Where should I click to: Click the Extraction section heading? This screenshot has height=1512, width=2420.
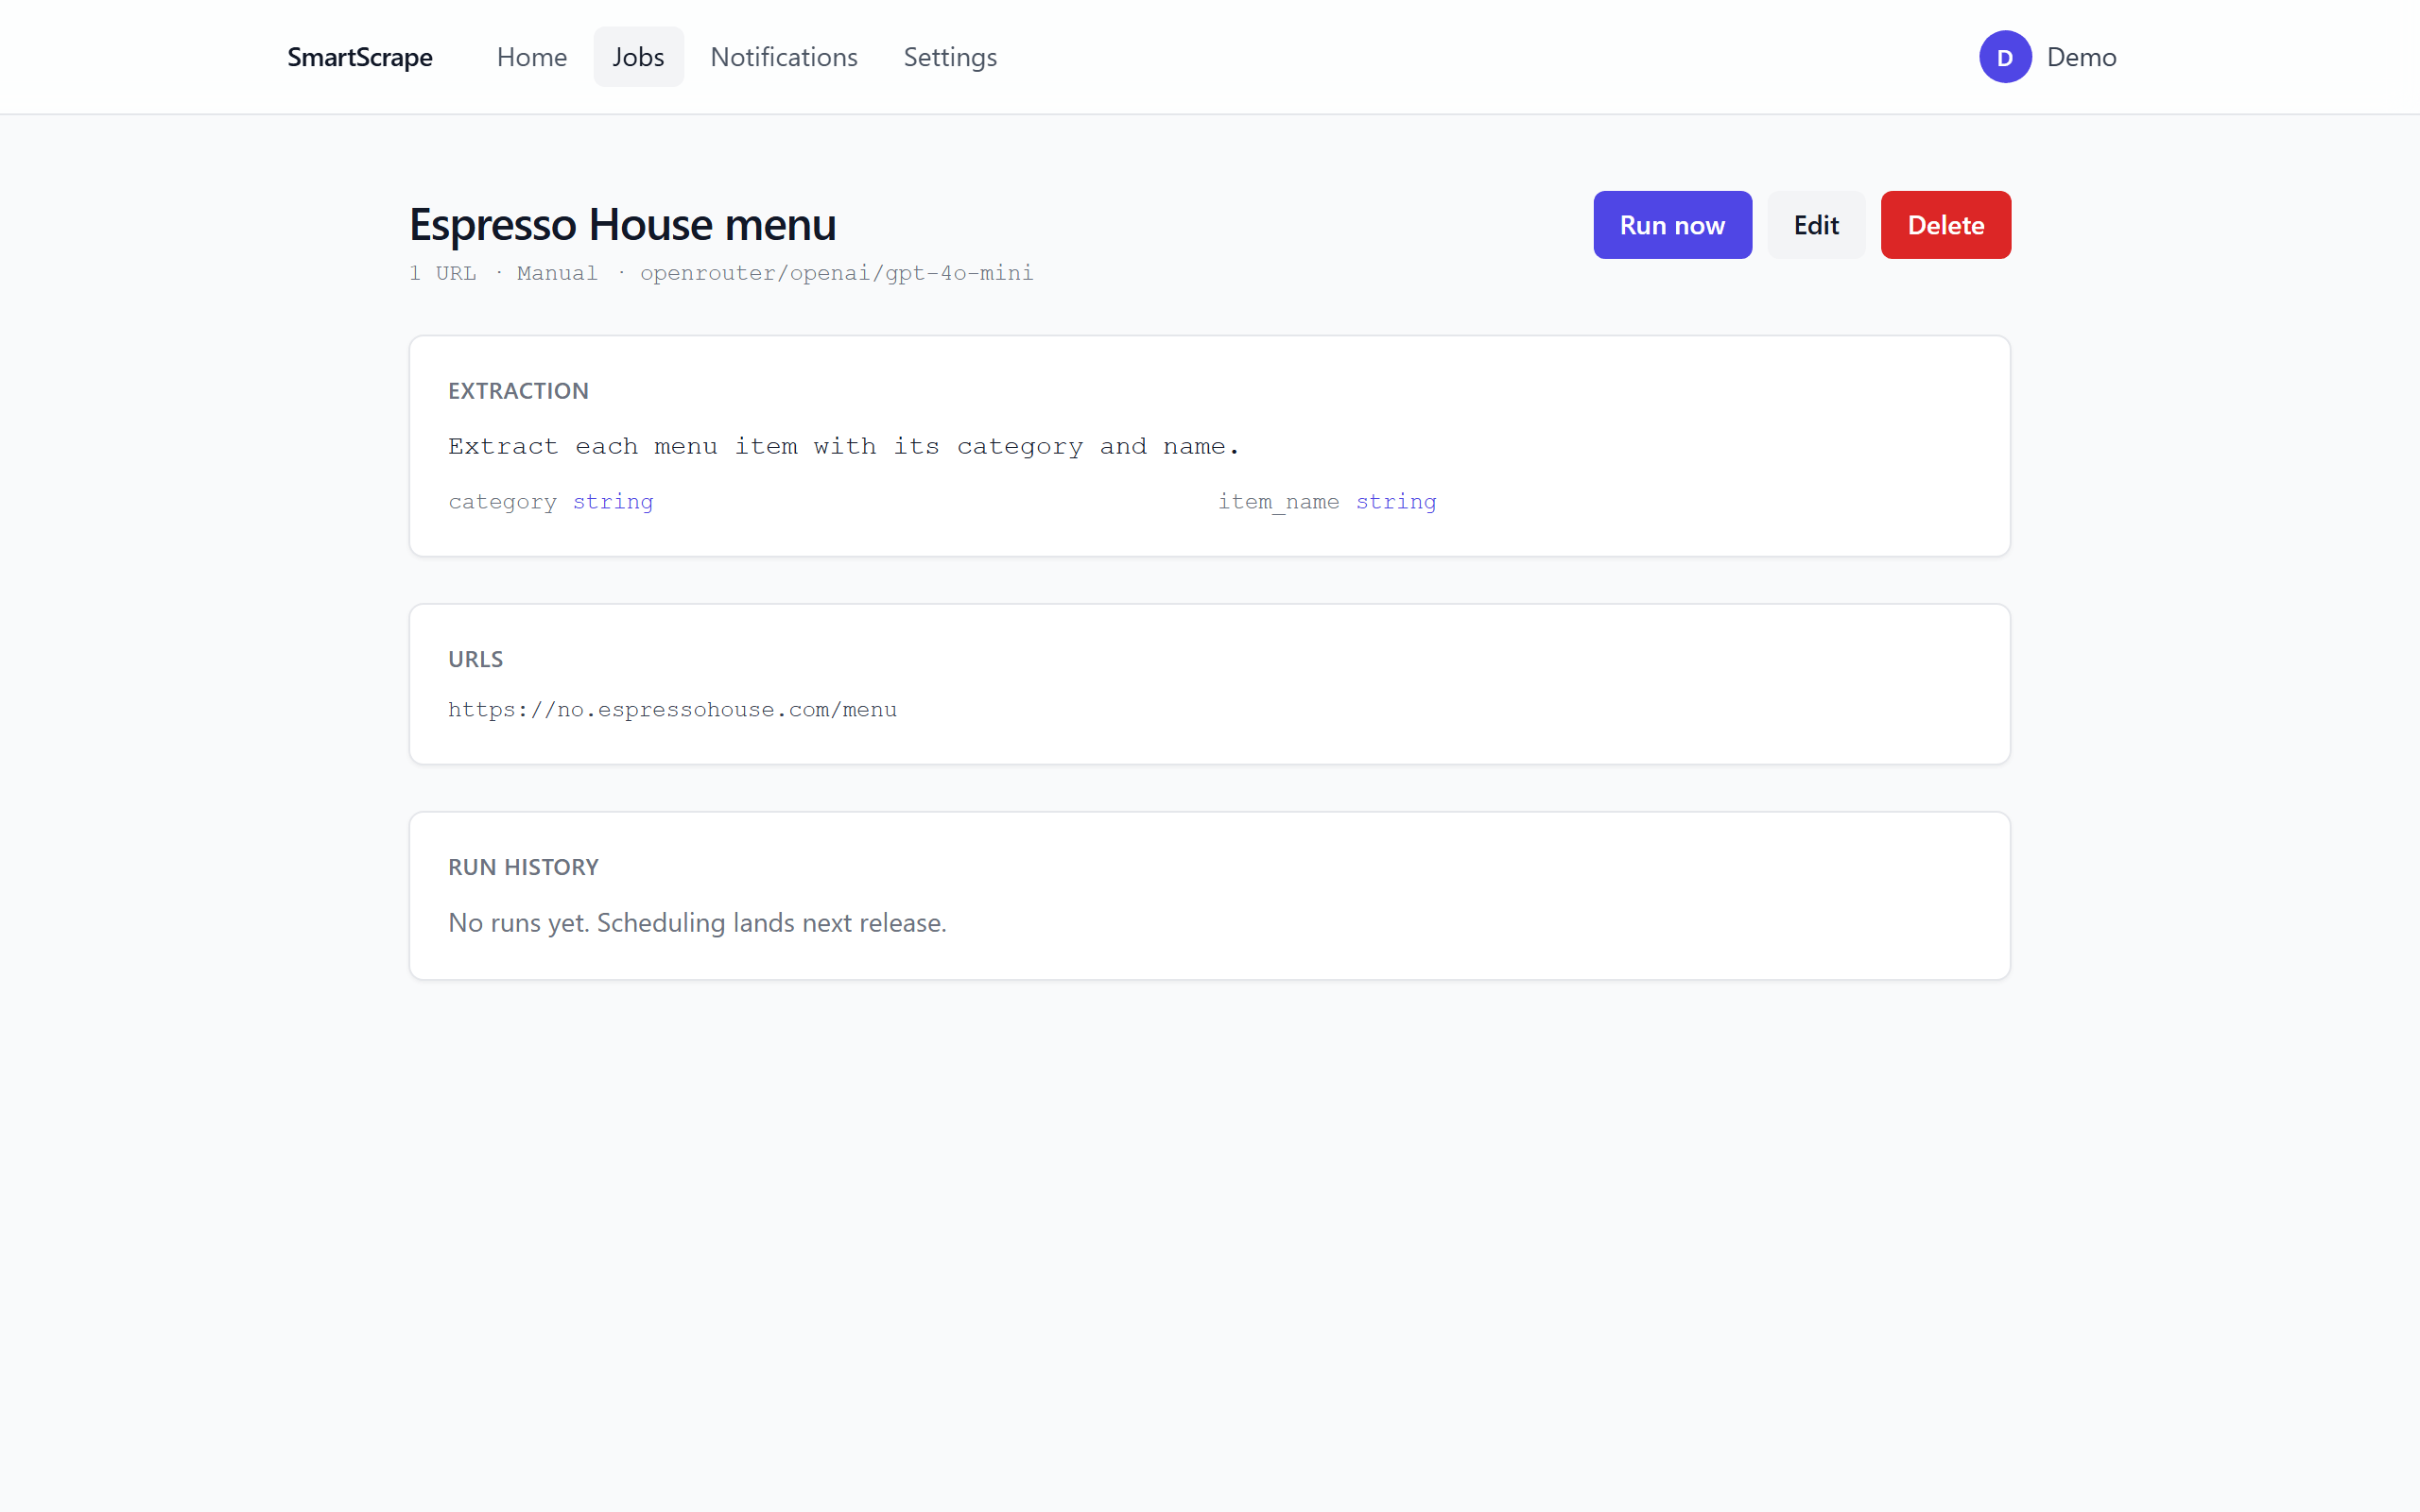coord(518,391)
